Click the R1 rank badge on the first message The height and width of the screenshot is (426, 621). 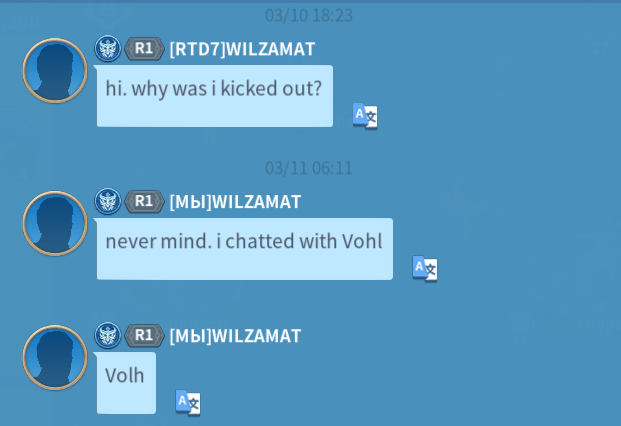coord(144,49)
